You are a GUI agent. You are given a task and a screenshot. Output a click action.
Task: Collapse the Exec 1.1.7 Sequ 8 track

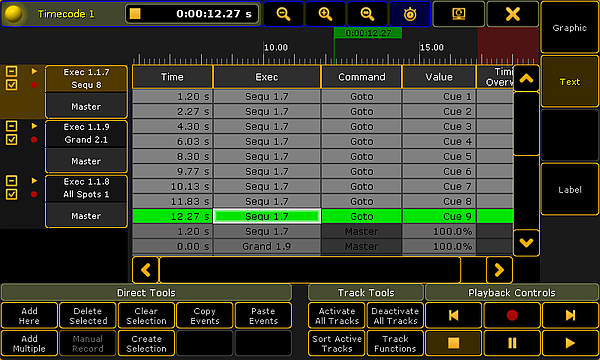[x=11, y=71]
